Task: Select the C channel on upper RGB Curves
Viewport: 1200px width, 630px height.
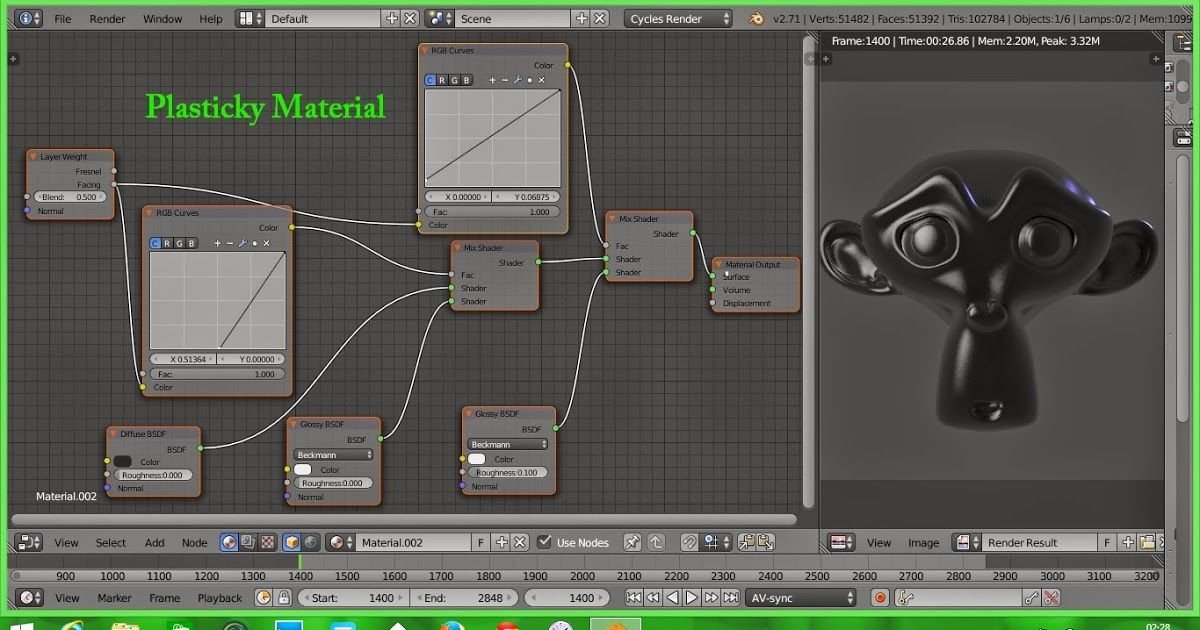Action: click(432, 80)
